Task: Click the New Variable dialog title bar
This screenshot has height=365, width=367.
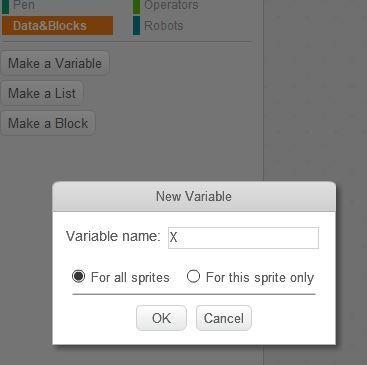Action: [194, 196]
